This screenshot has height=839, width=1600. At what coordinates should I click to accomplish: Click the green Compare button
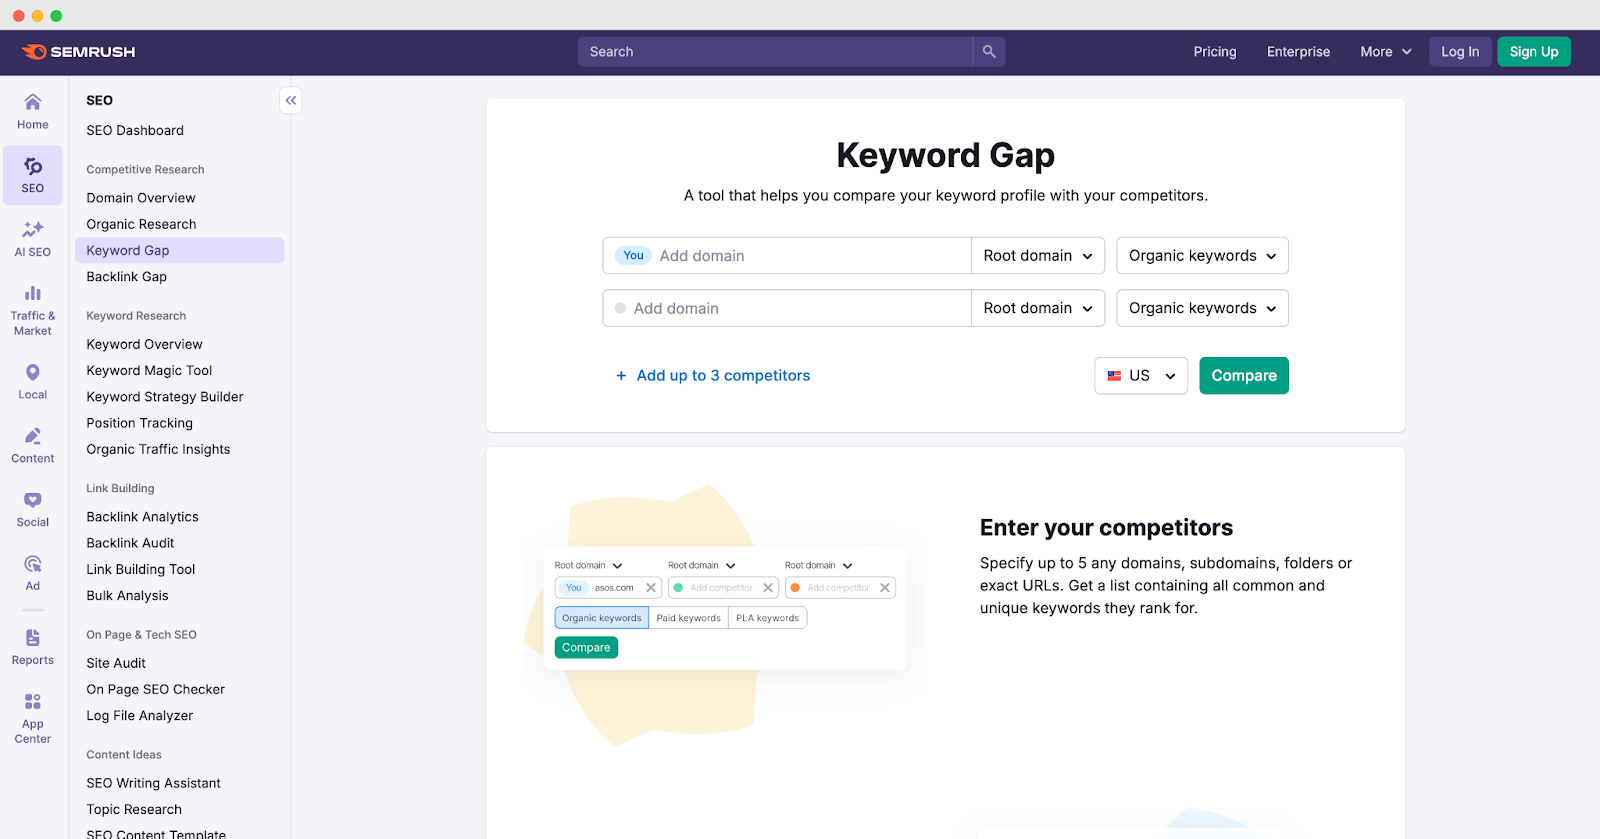point(1243,375)
